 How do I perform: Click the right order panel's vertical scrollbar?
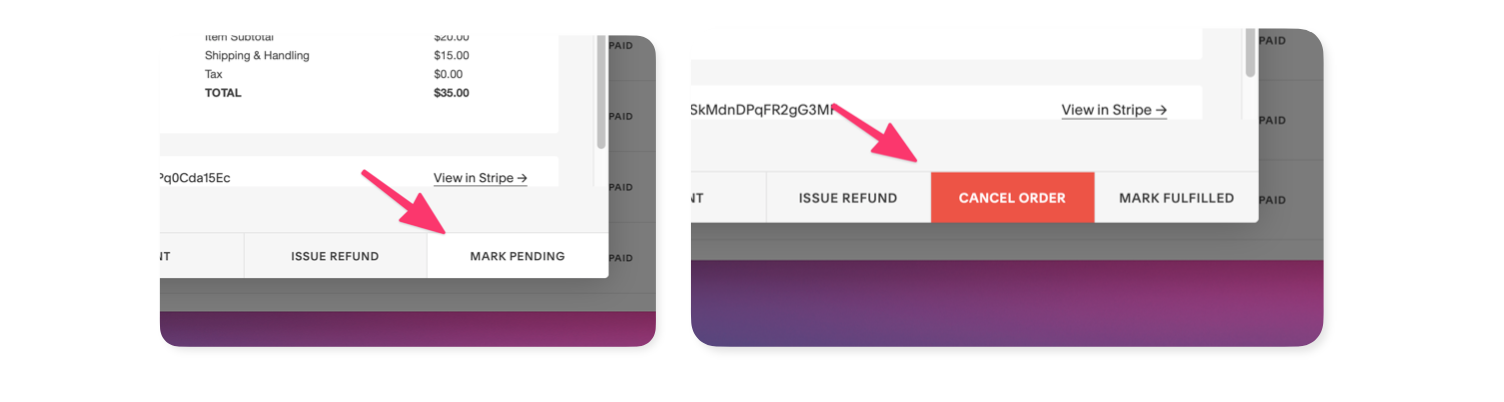pyautogui.click(x=1250, y=55)
